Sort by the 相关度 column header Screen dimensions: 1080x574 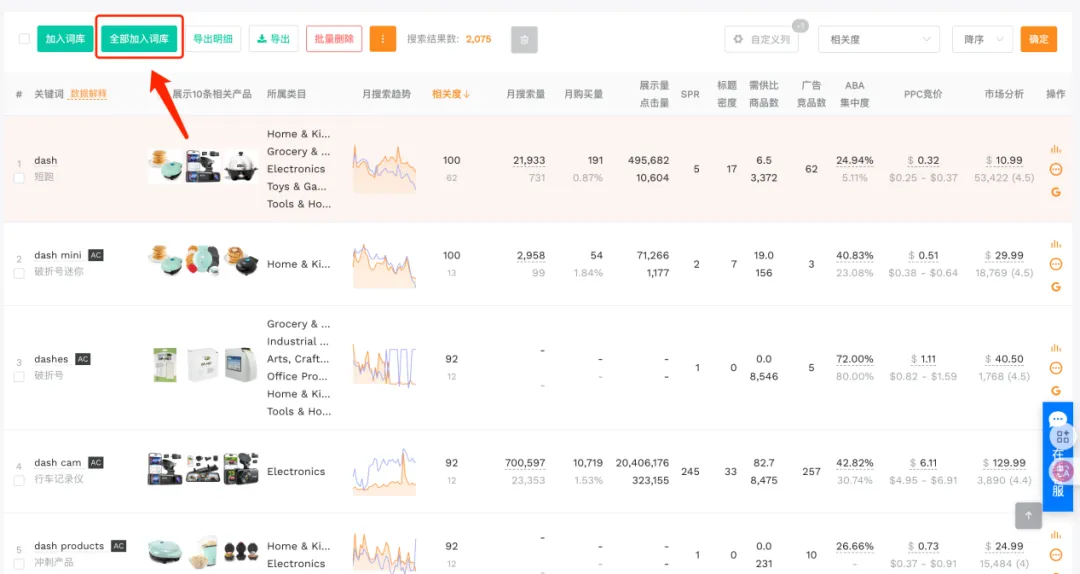(x=450, y=94)
